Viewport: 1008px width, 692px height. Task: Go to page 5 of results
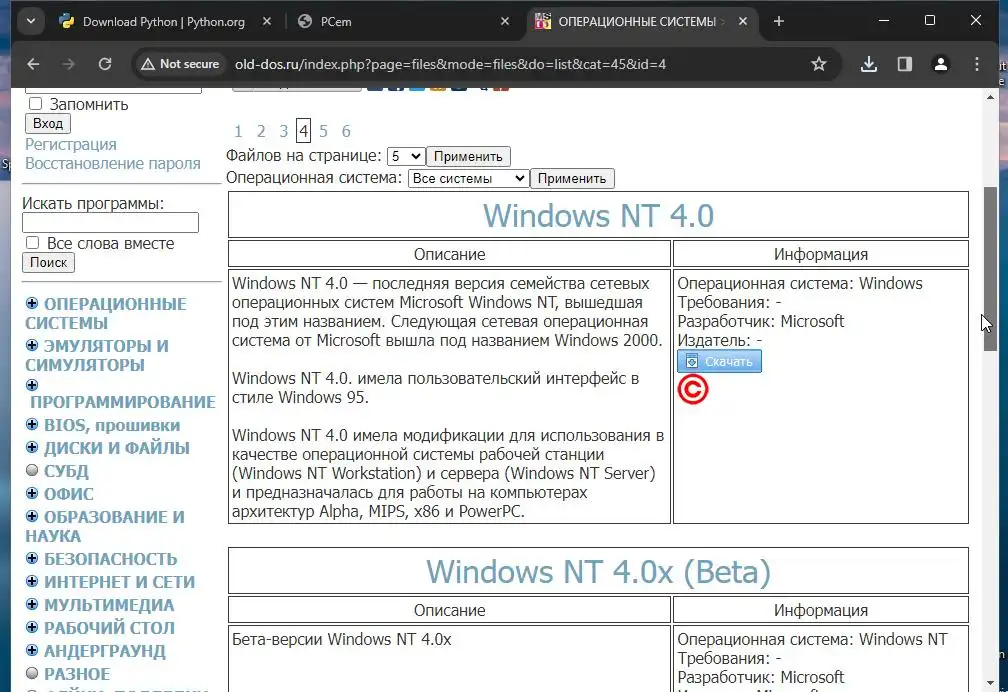(x=323, y=131)
